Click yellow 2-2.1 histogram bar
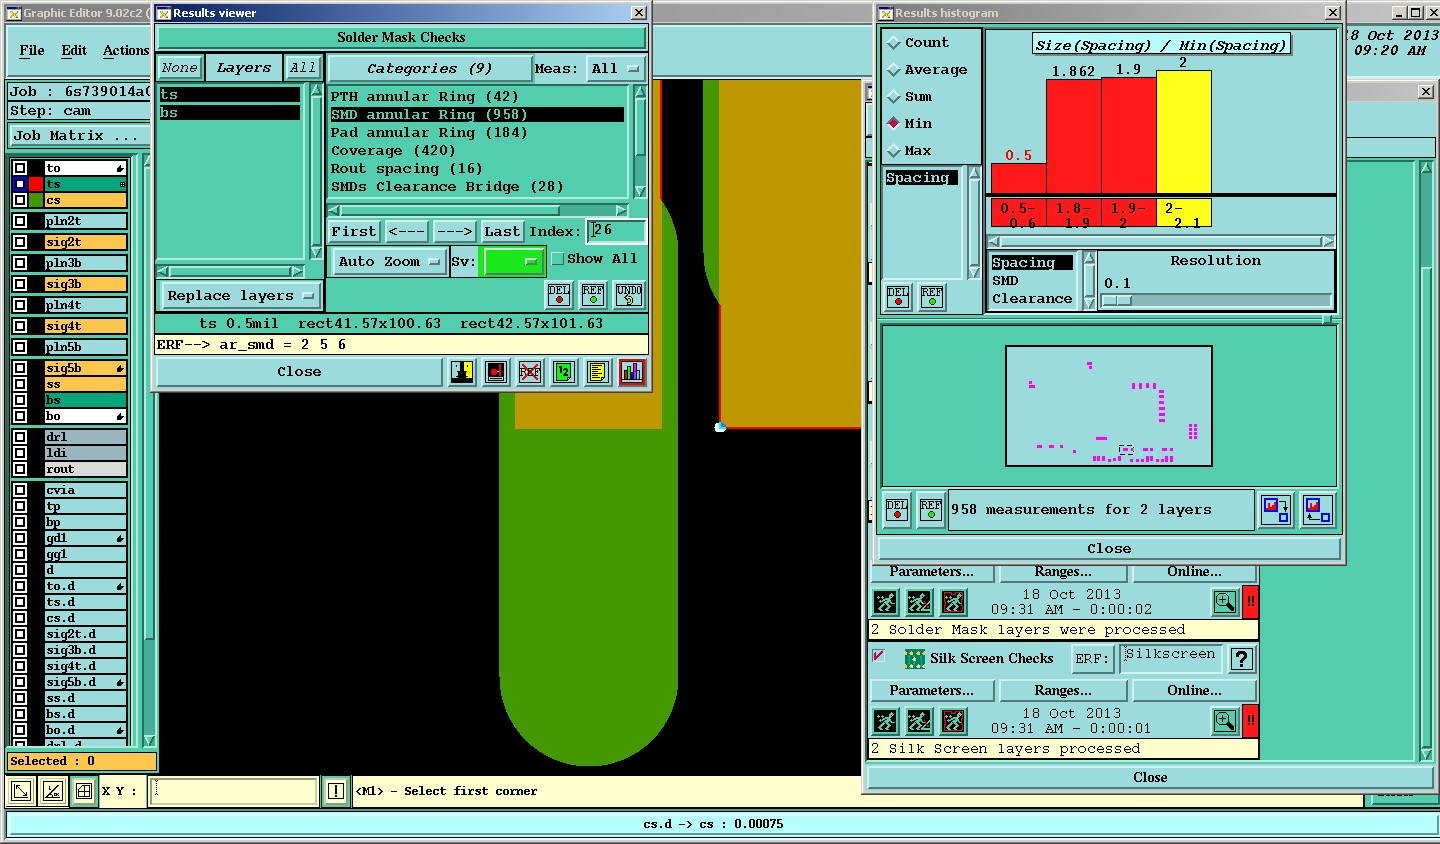Viewport: 1440px width, 844px height. [x=1184, y=132]
